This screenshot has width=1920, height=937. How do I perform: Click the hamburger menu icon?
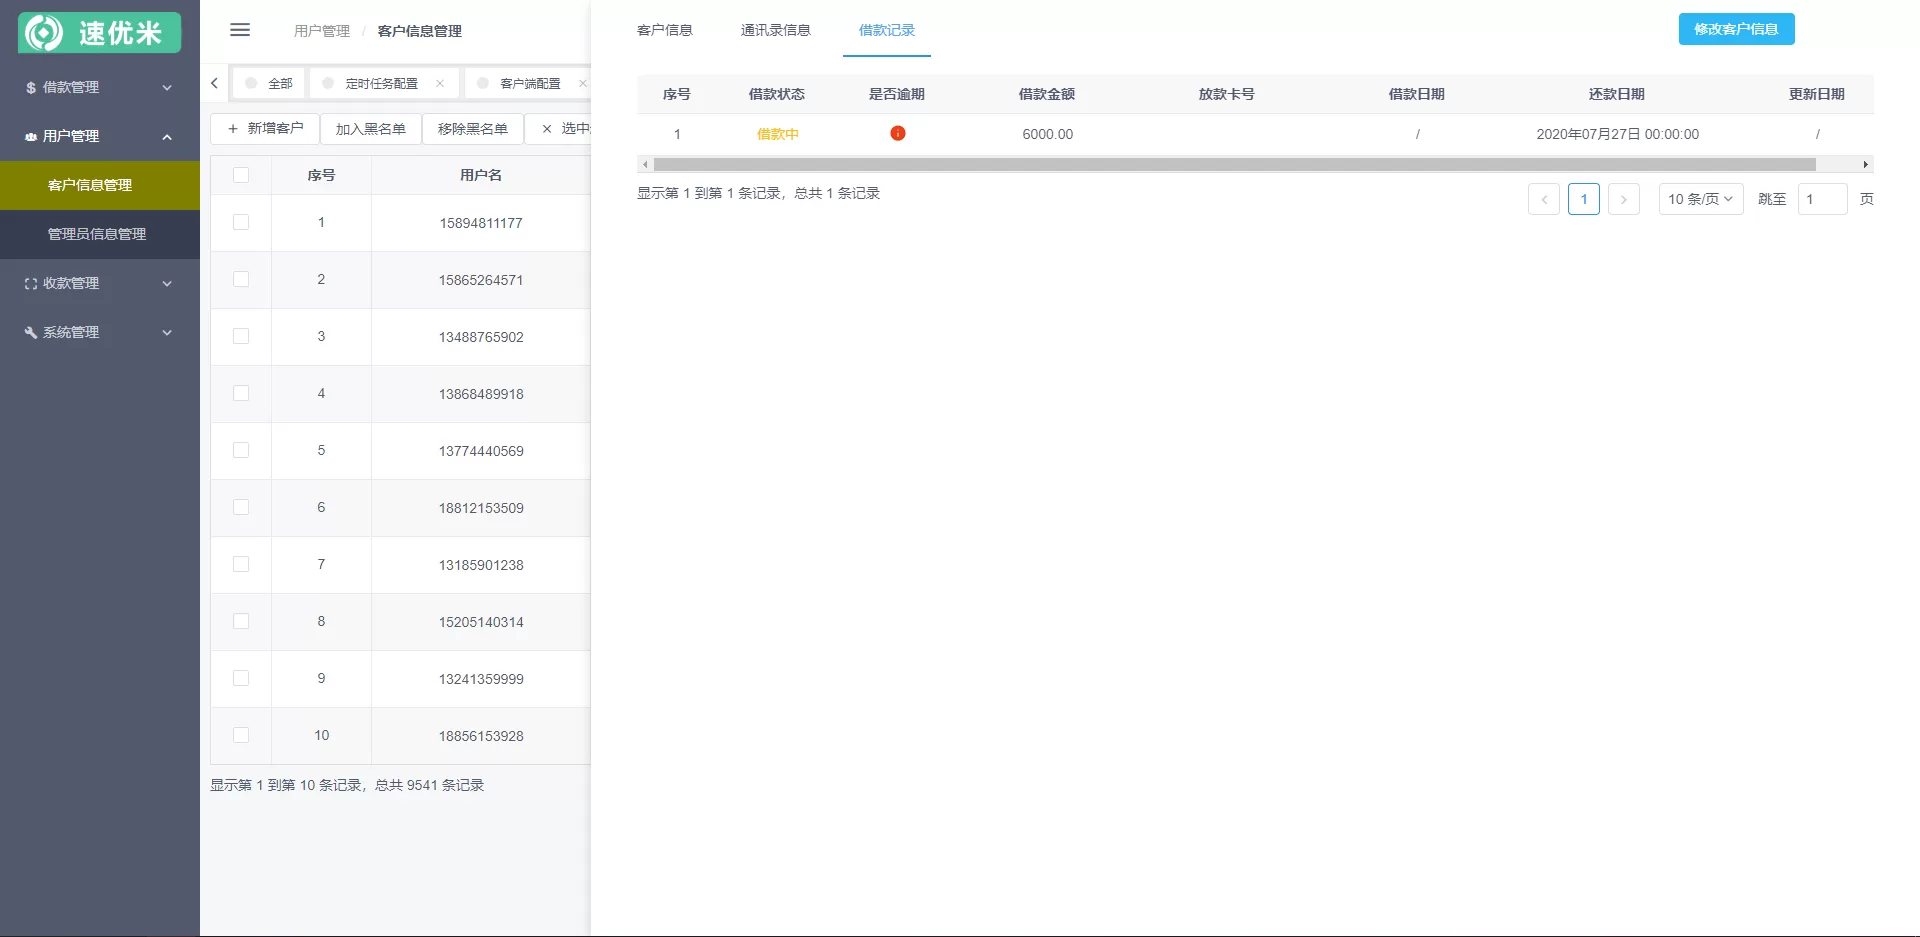coord(240,30)
